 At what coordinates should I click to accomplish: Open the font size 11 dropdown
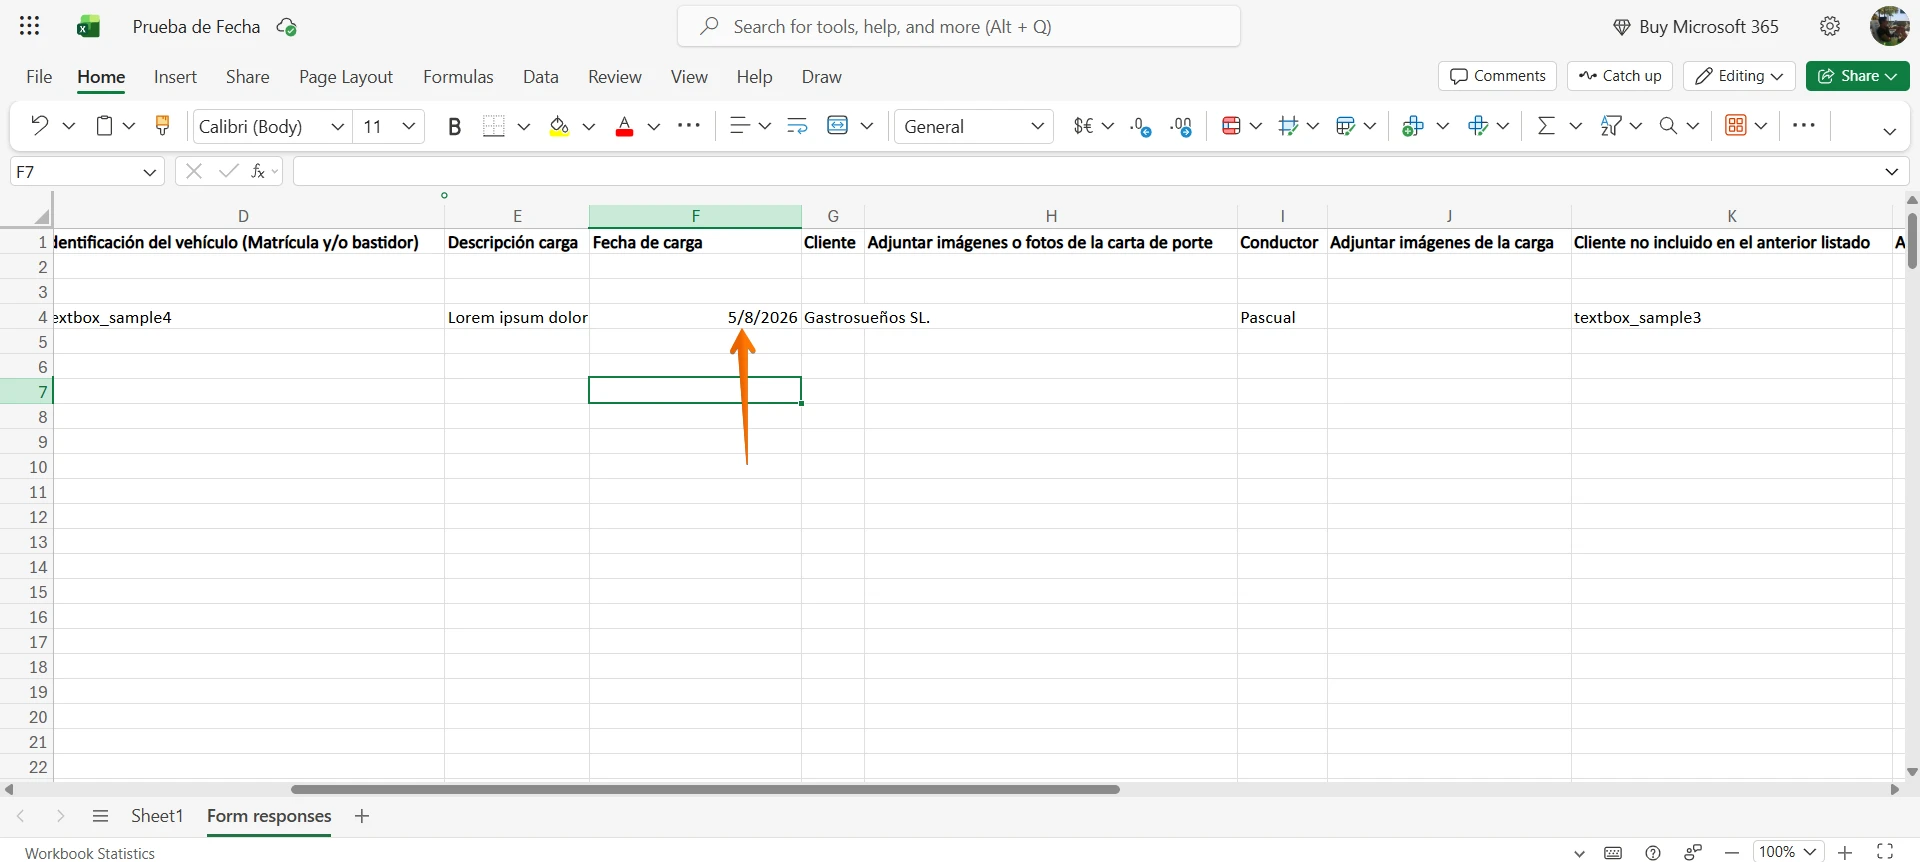point(408,126)
